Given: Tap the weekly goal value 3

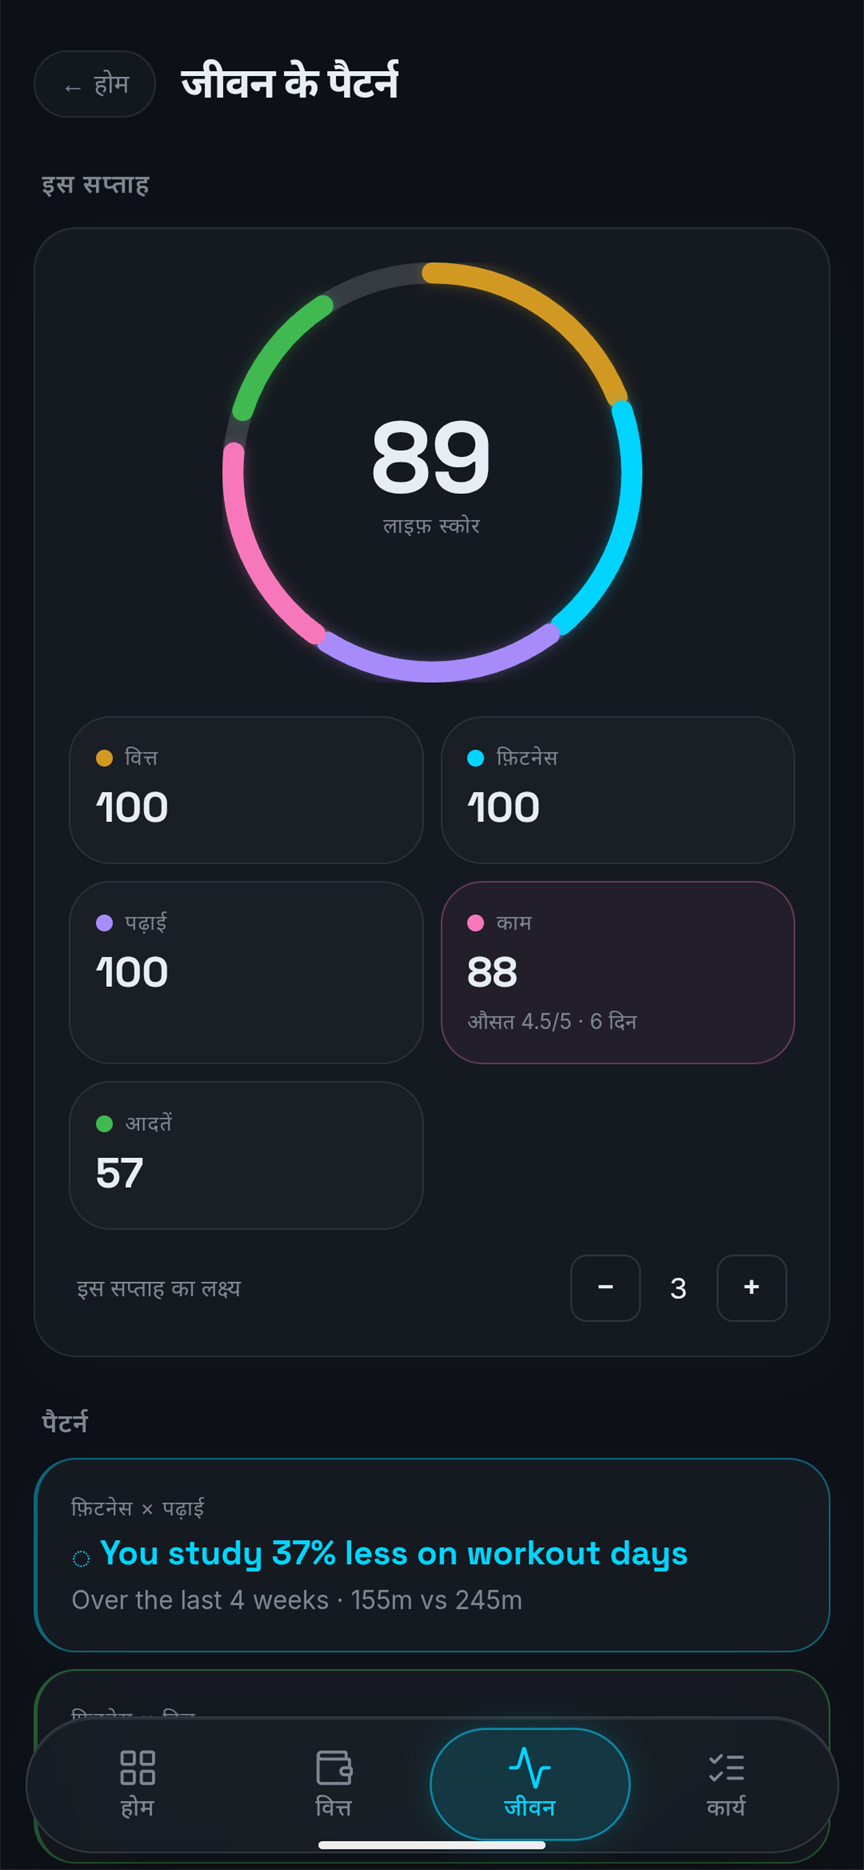Looking at the screenshot, I should [x=678, y=1288].
